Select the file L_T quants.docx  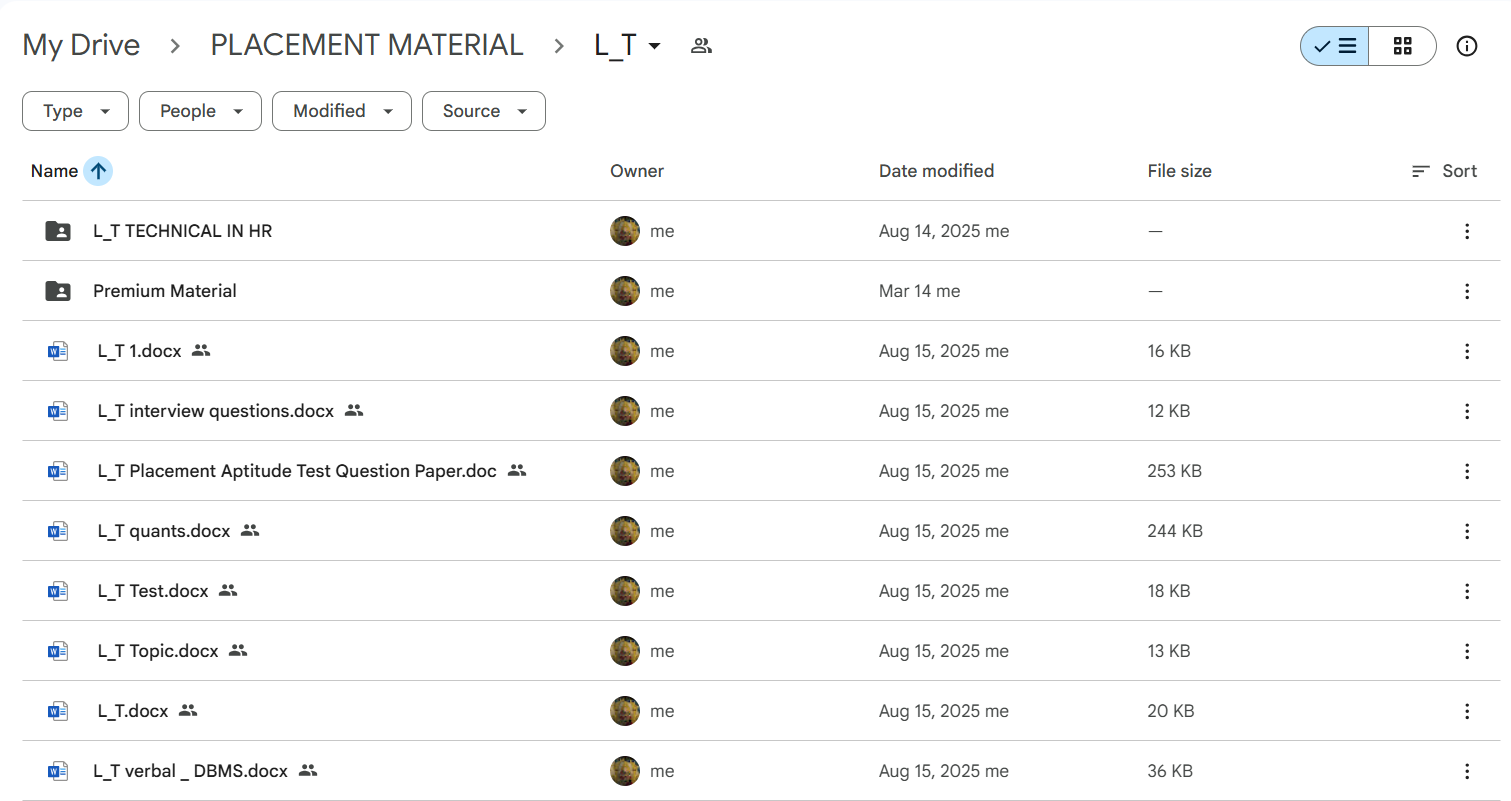(x=164, y=531)
